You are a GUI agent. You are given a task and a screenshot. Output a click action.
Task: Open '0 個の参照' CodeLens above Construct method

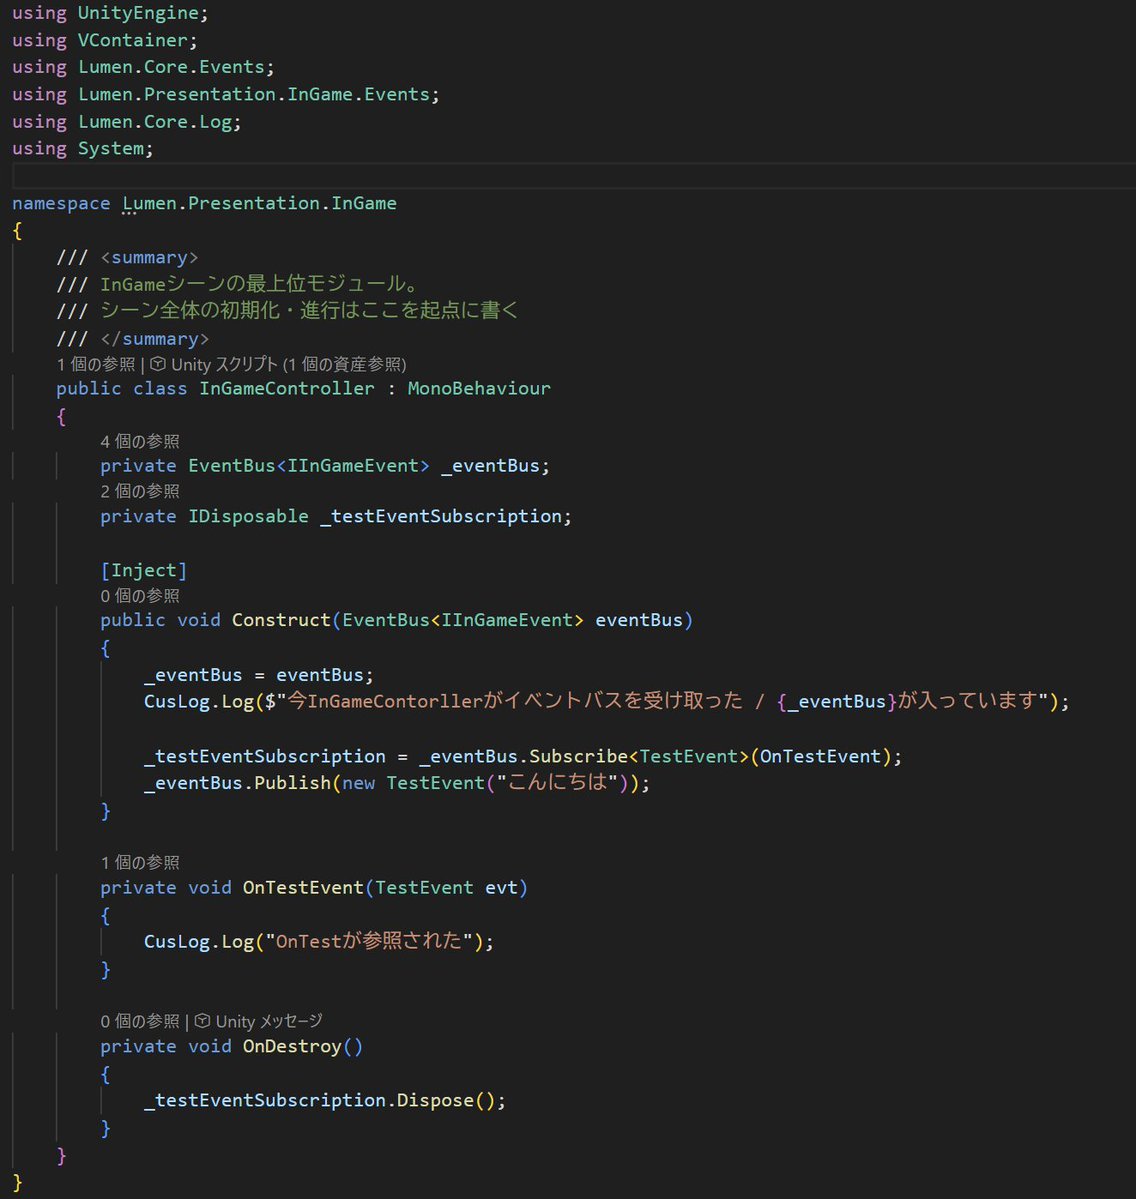pyautogui.click(x=140, y=595)
